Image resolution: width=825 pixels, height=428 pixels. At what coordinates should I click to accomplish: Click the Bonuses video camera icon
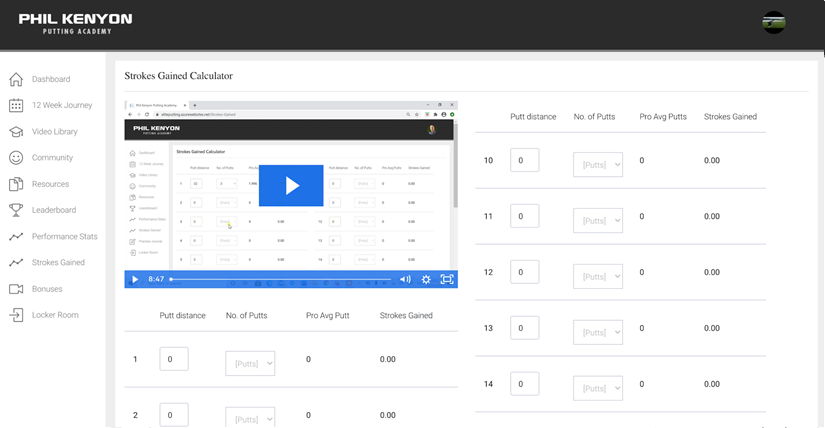16,288
